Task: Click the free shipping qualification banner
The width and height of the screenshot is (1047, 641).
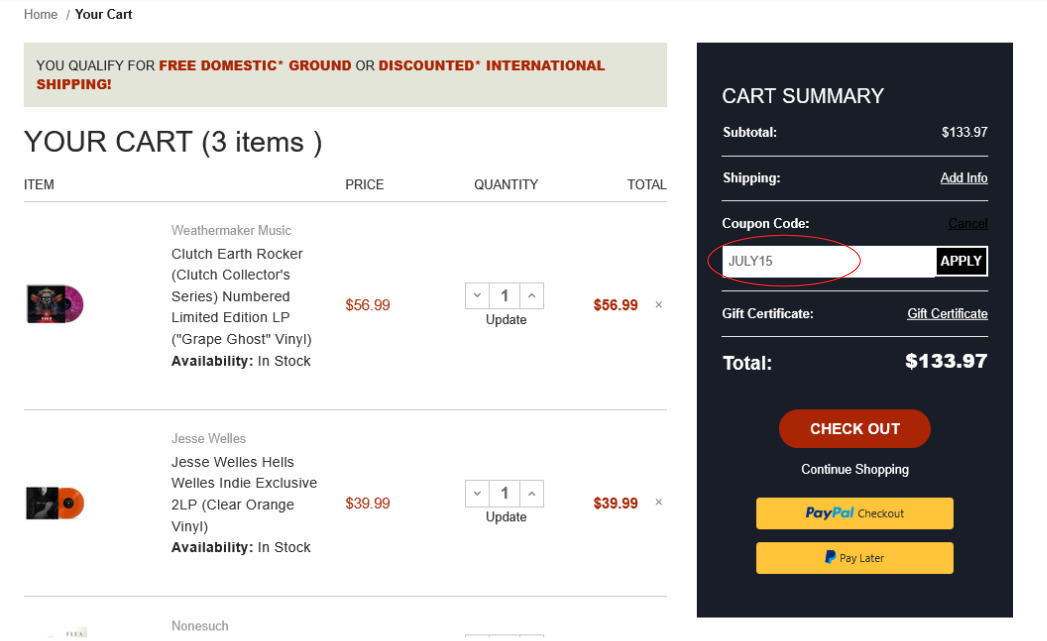Action: click(345, 75)
